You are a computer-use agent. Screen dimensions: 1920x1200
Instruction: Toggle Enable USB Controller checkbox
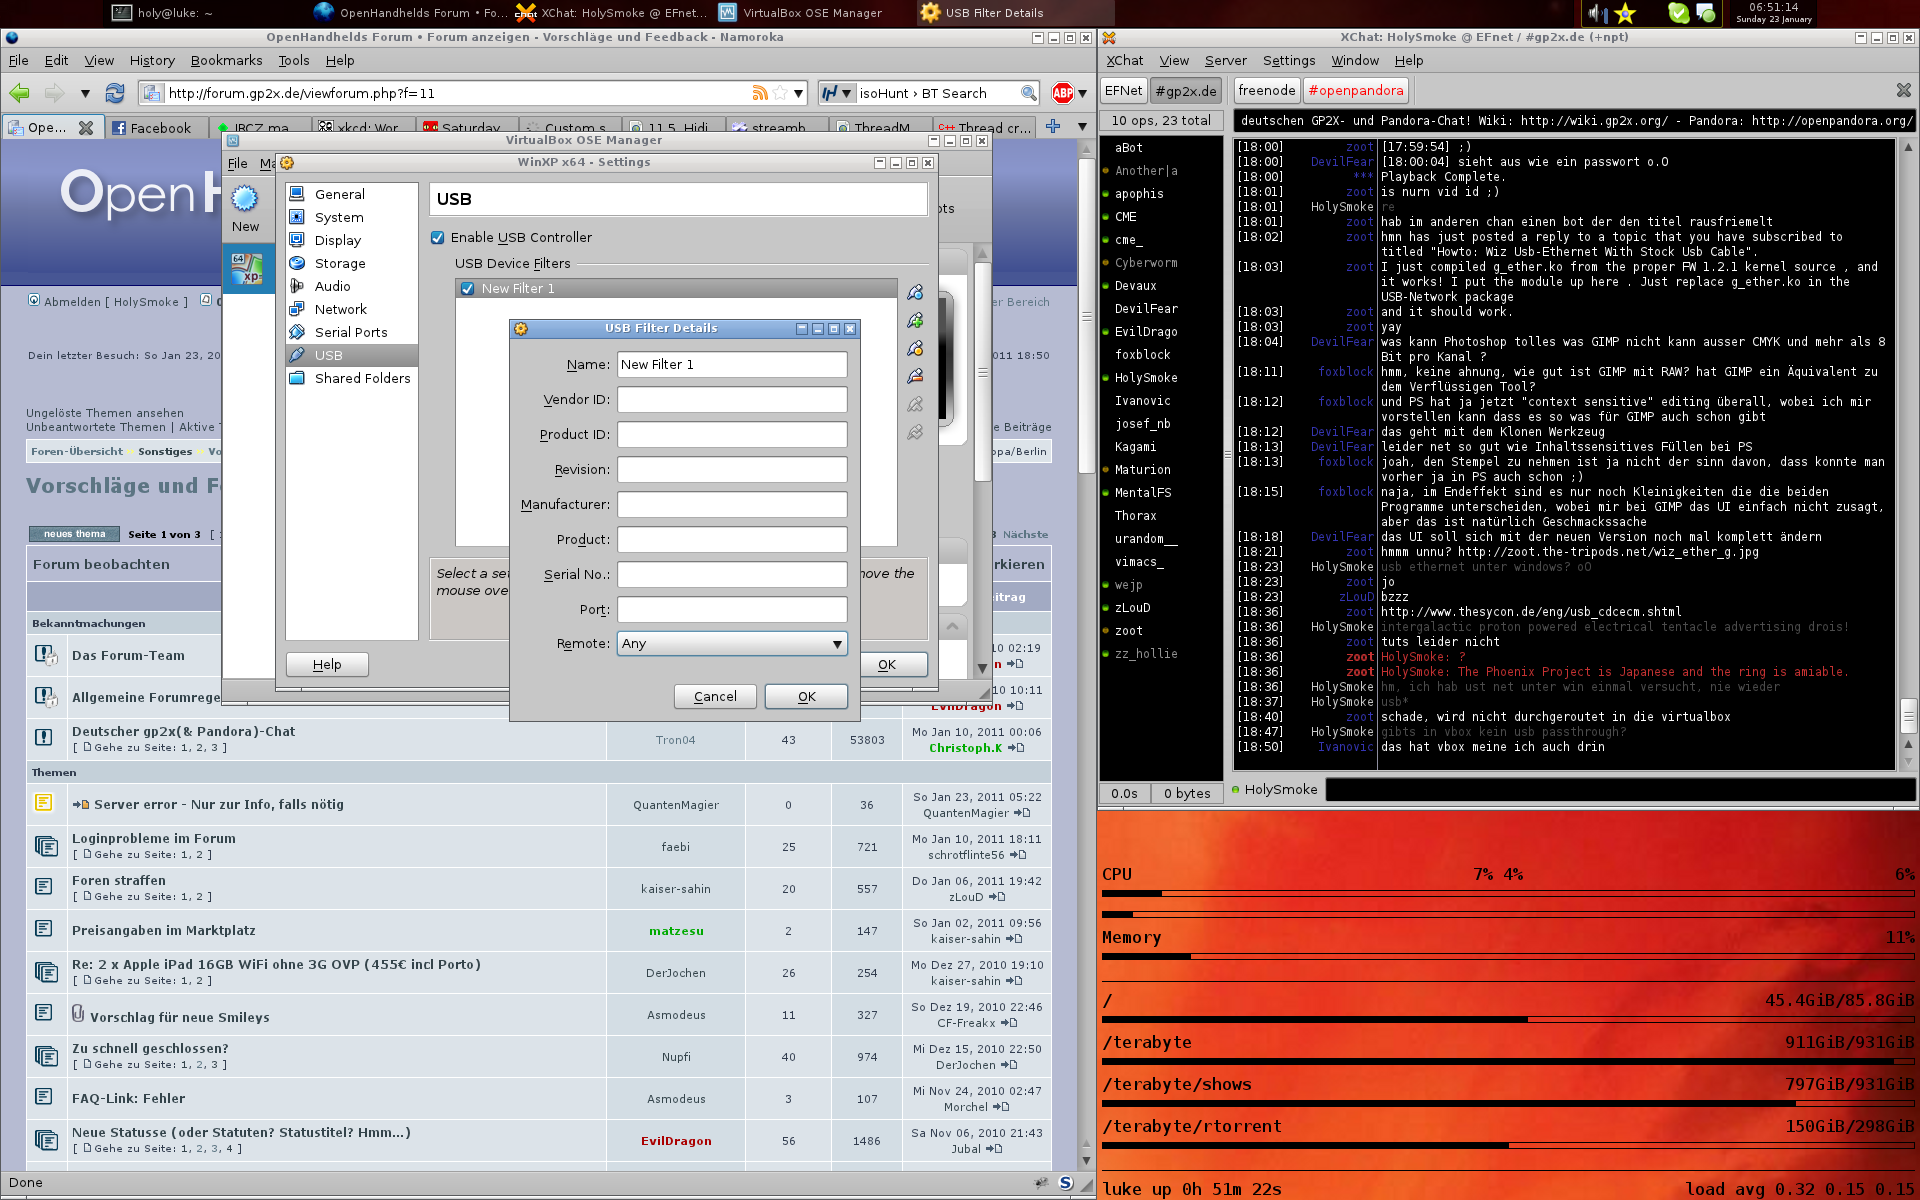click(x=437, y=237)
